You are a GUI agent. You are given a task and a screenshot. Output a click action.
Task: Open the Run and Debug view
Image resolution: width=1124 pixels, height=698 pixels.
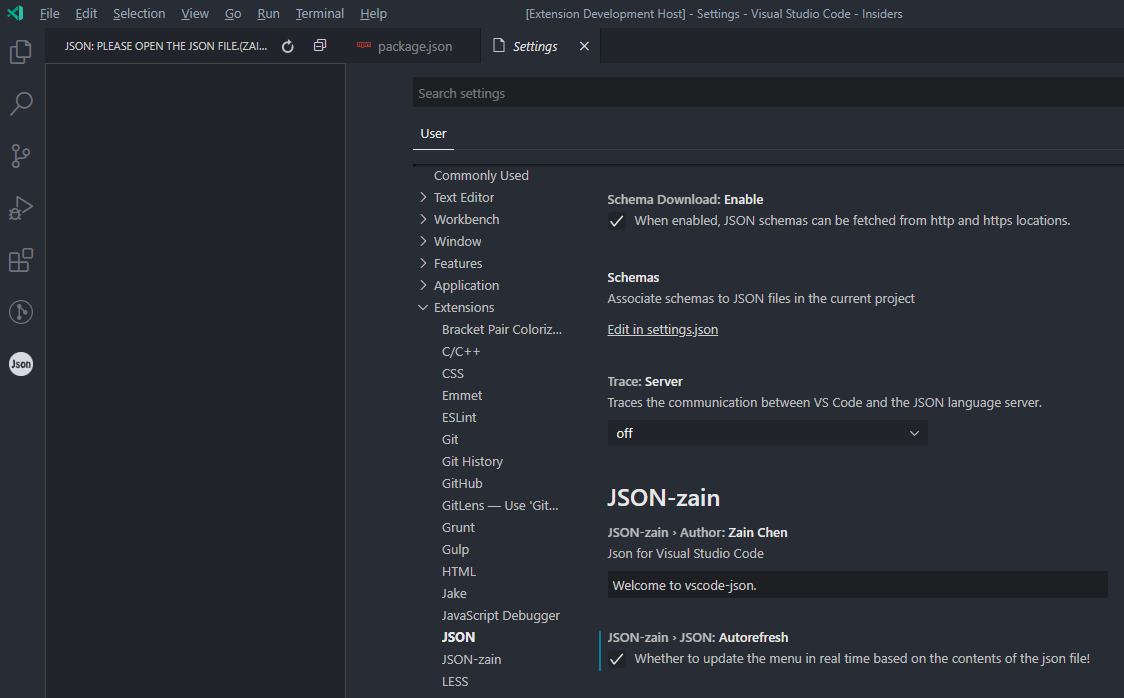tap(21, 208)
